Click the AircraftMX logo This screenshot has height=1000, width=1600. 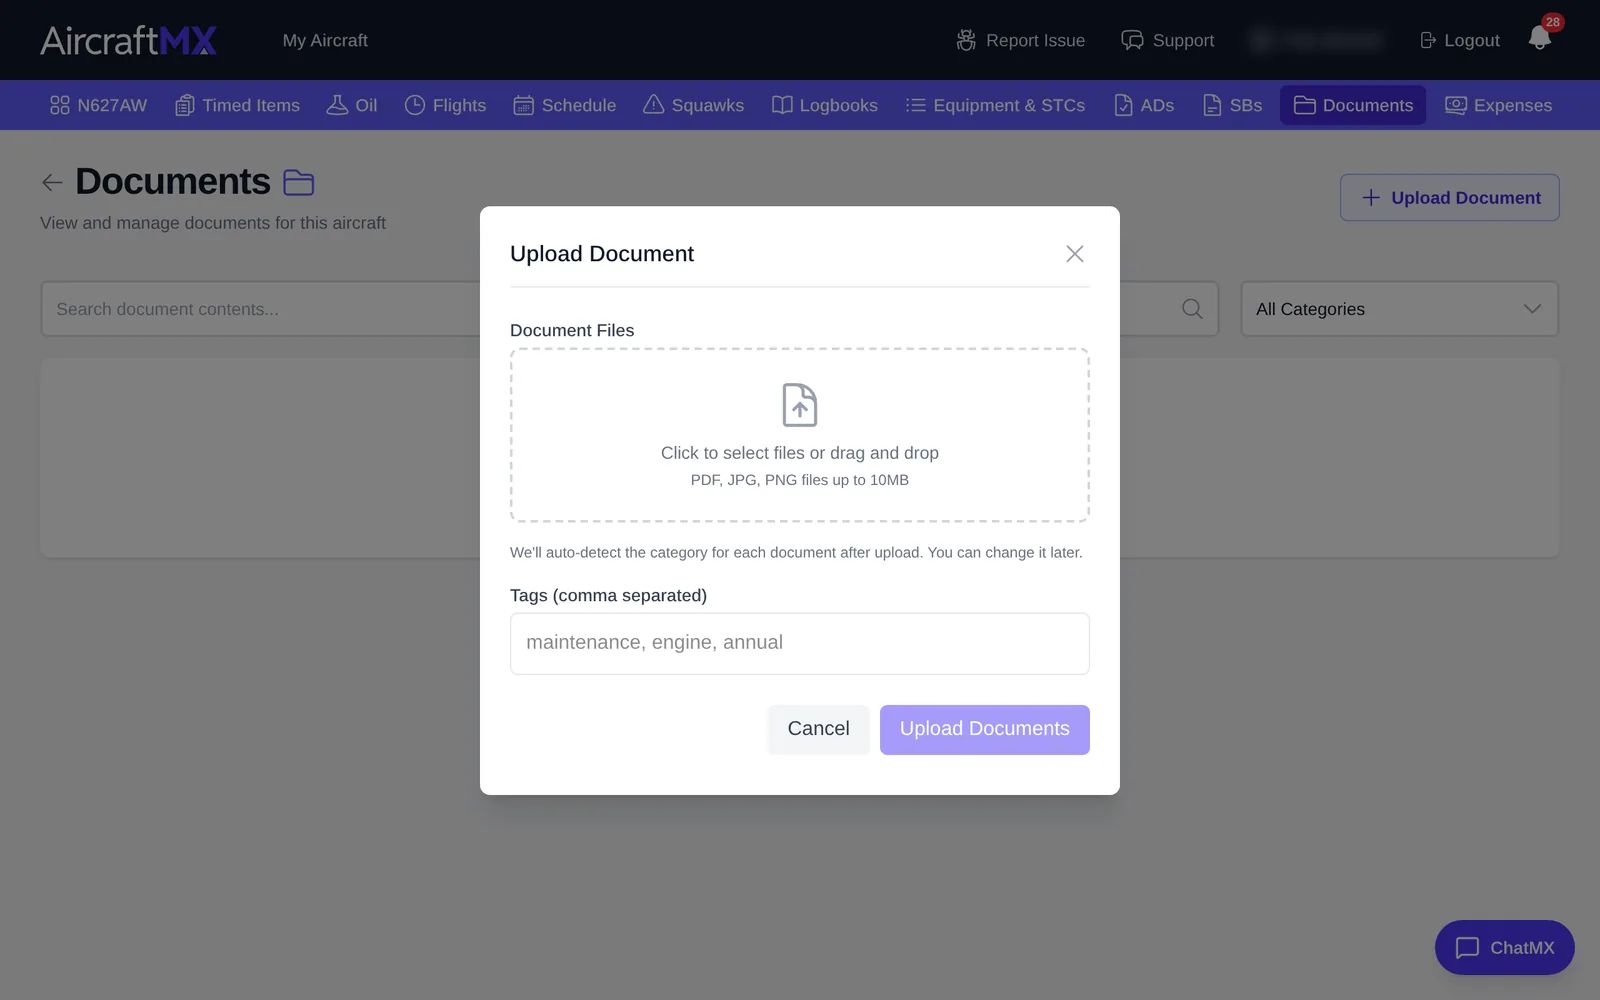[x=128, y=40]
